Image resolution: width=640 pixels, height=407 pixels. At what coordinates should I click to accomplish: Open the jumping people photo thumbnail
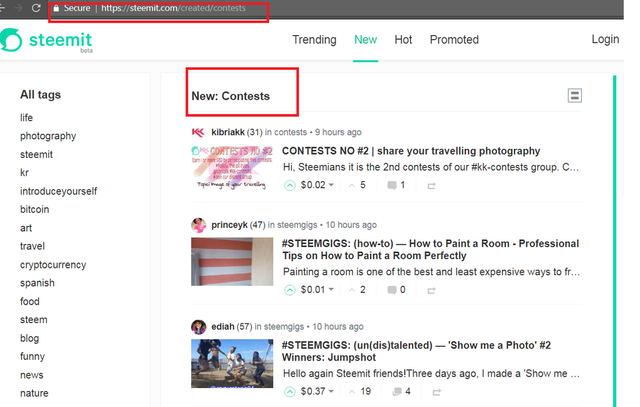pos(232,363)
